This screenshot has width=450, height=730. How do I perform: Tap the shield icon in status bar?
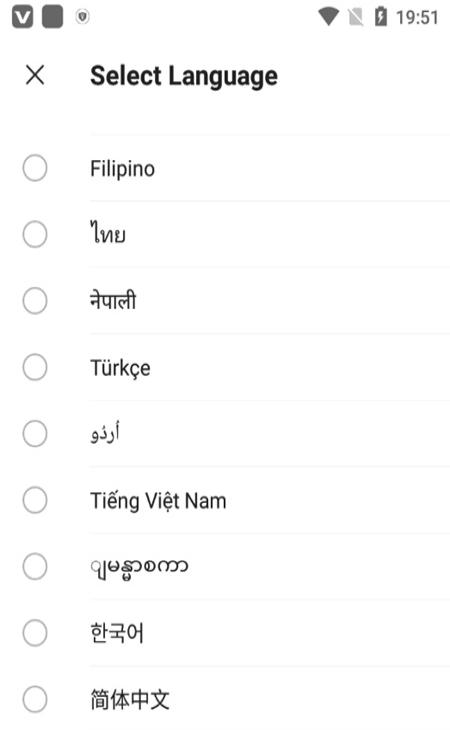pos(82,17)
